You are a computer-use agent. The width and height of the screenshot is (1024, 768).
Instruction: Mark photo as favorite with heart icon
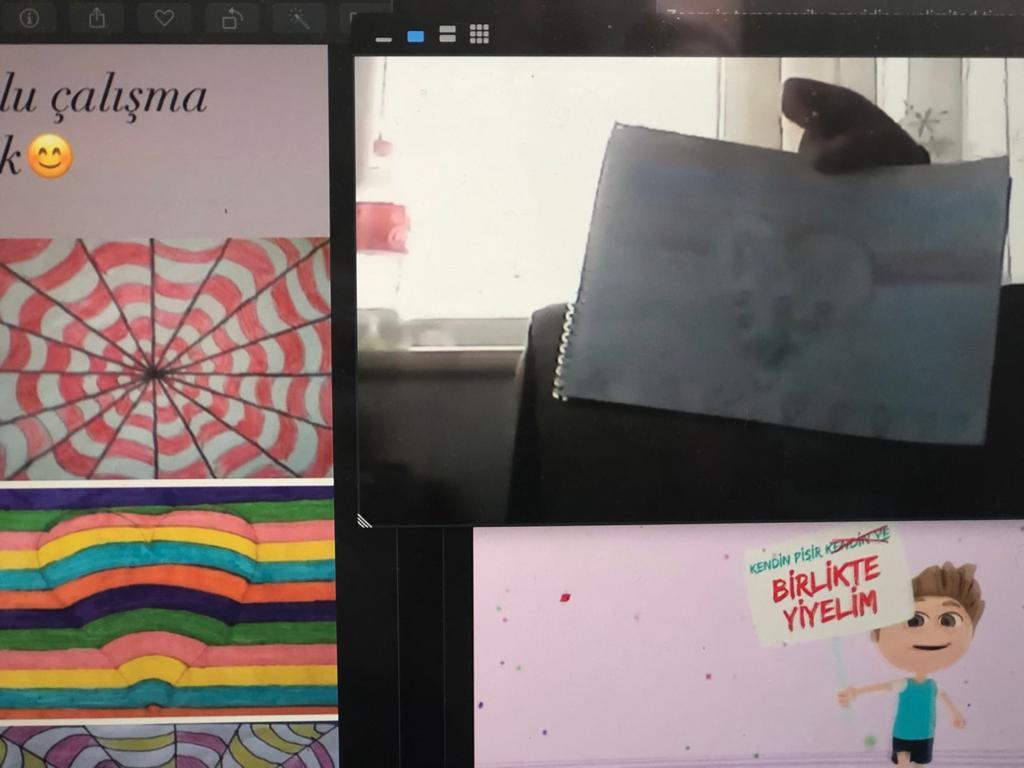[164, 18]
